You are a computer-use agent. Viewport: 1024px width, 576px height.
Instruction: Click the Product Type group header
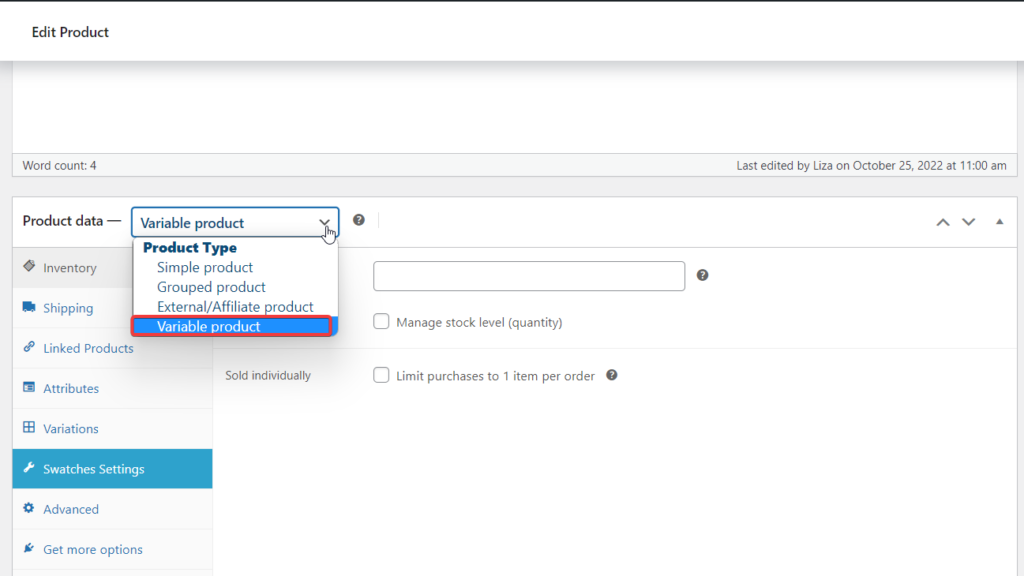point(190,248)
